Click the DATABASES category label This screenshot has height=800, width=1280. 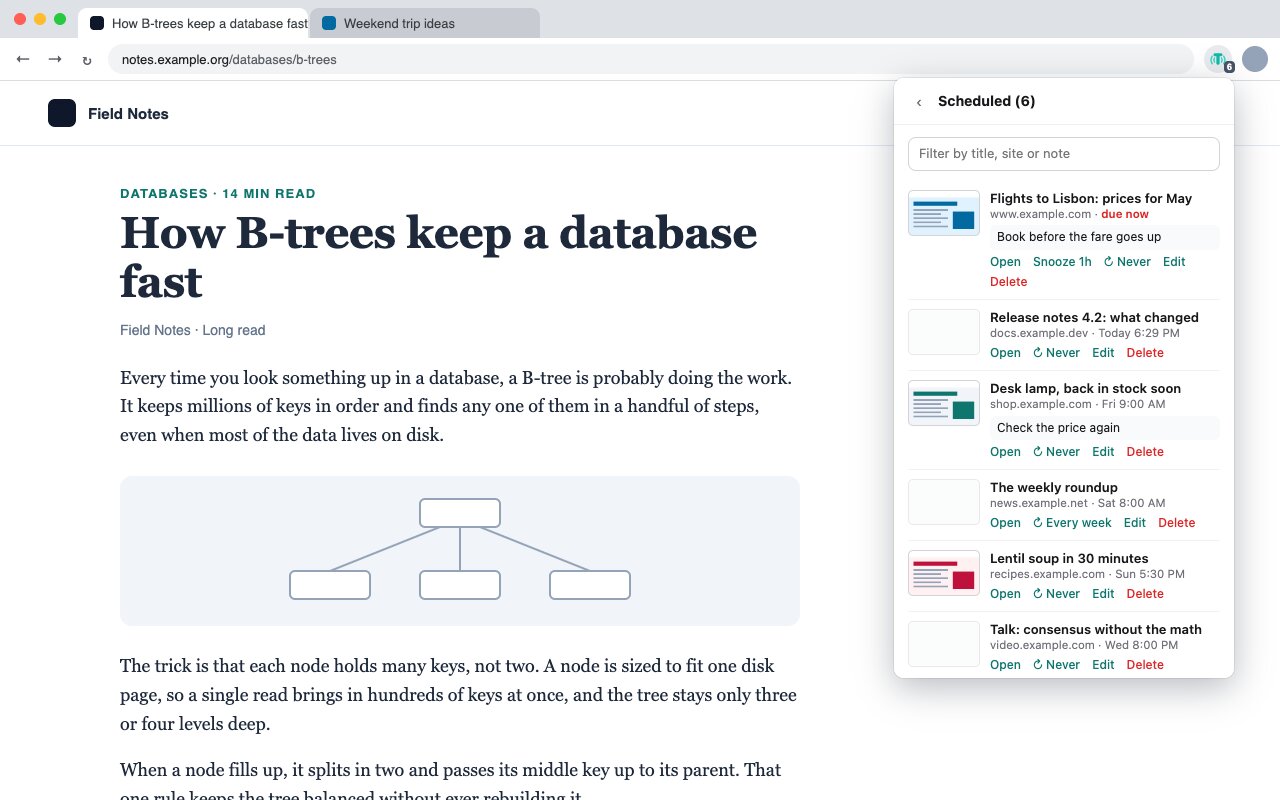tap(164, 194)
